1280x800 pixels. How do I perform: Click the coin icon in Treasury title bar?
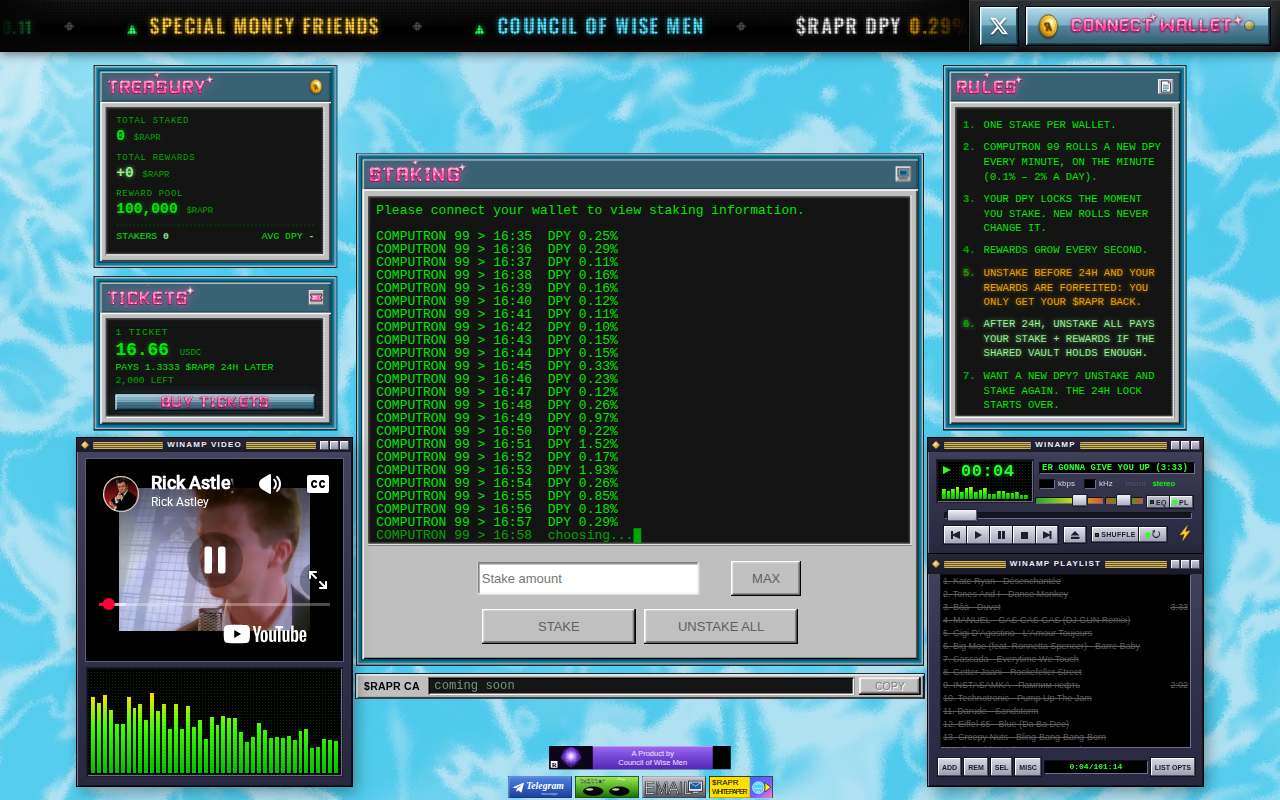tap(316, 87)
